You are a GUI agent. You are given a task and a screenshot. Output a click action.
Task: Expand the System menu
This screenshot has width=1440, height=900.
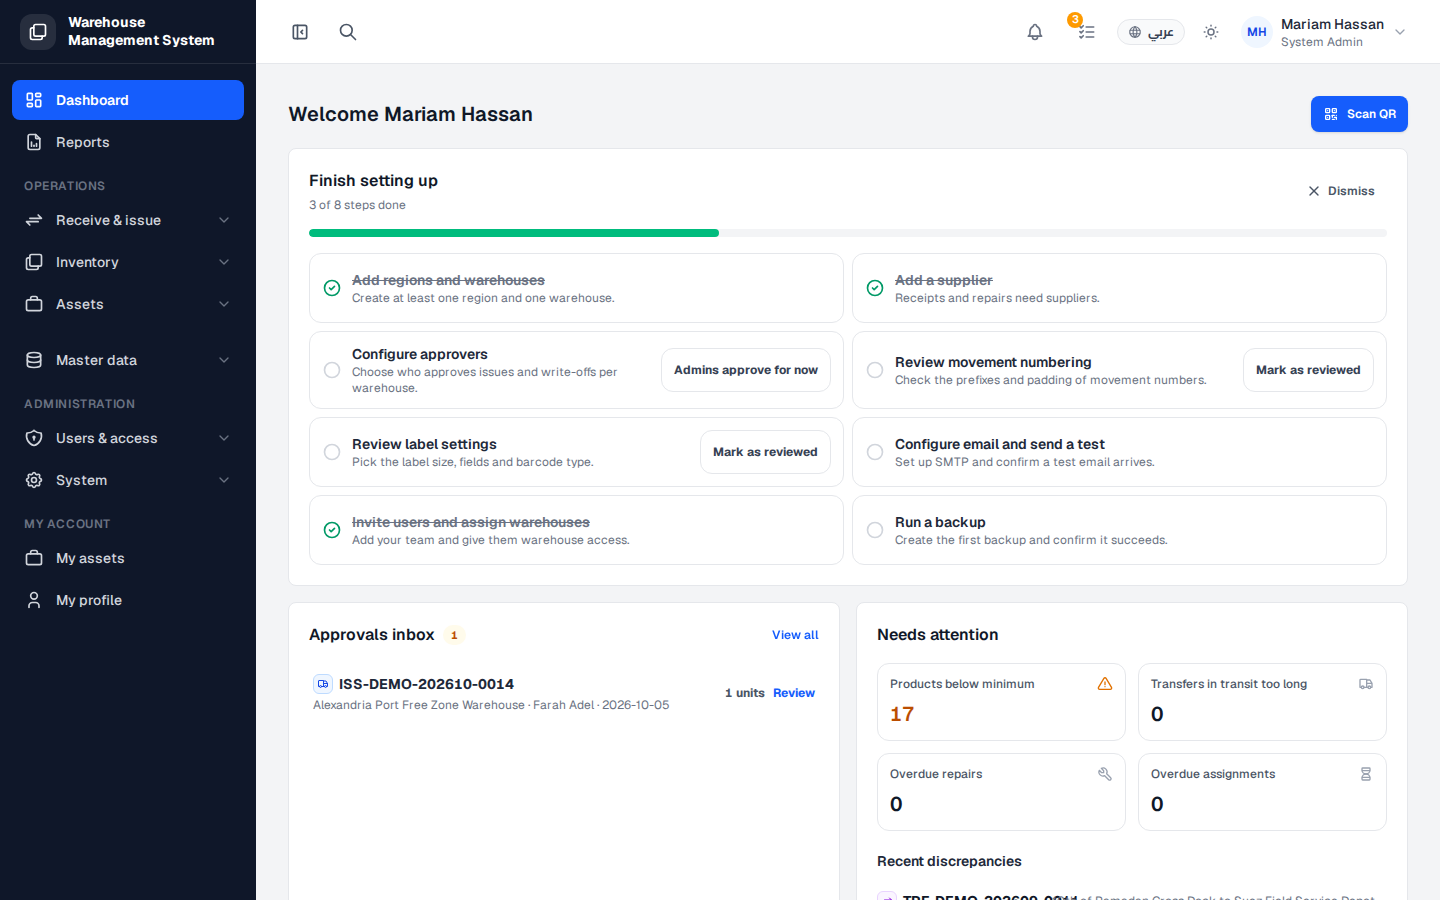coord(128,480)
